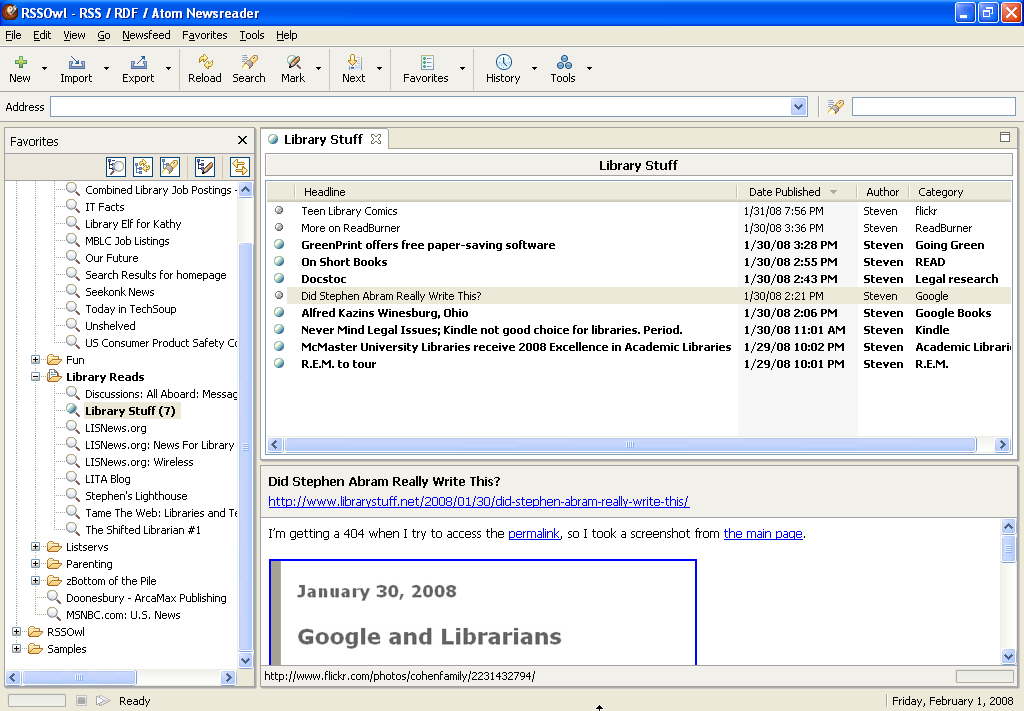The image size is (1024, 711).
Task: Open the dropdown arrow next to Import
Action: coord(106,69)
